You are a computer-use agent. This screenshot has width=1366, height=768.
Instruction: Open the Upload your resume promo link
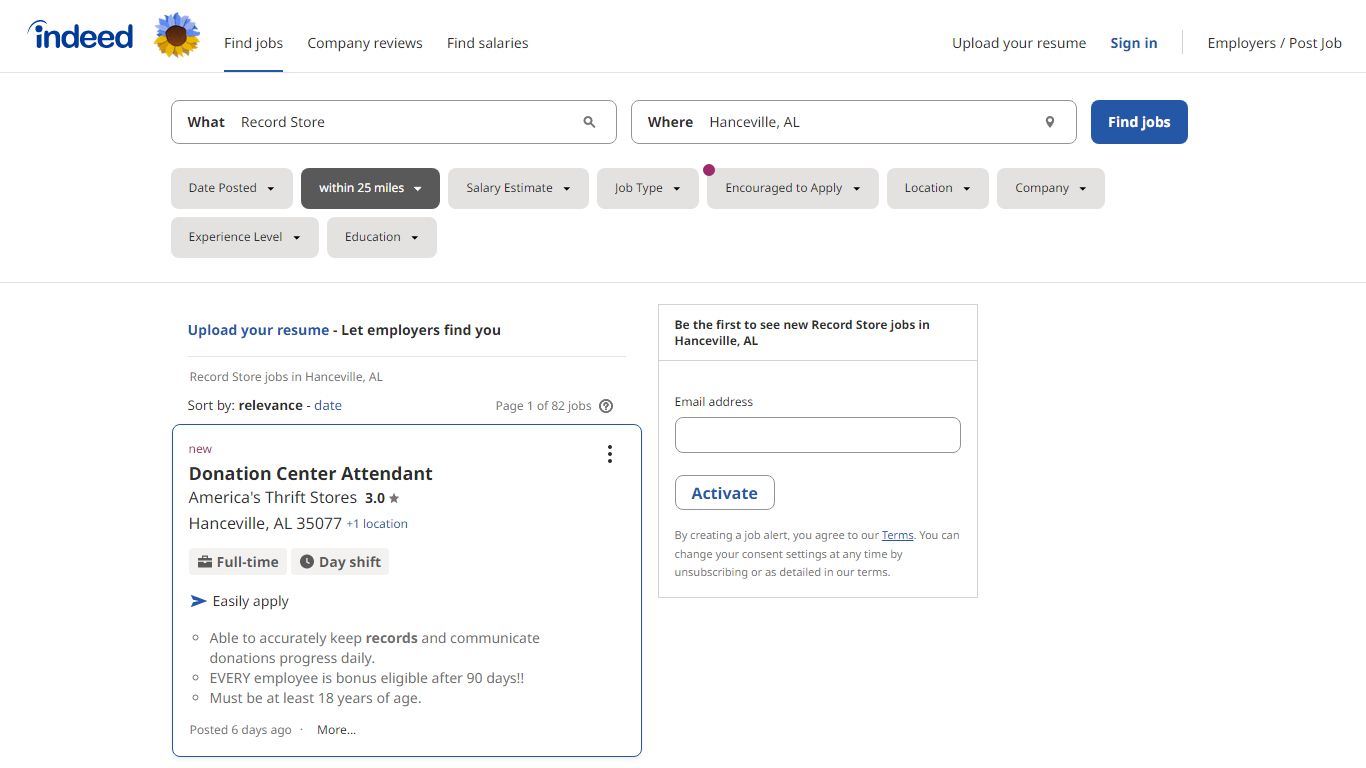point(258,330)
